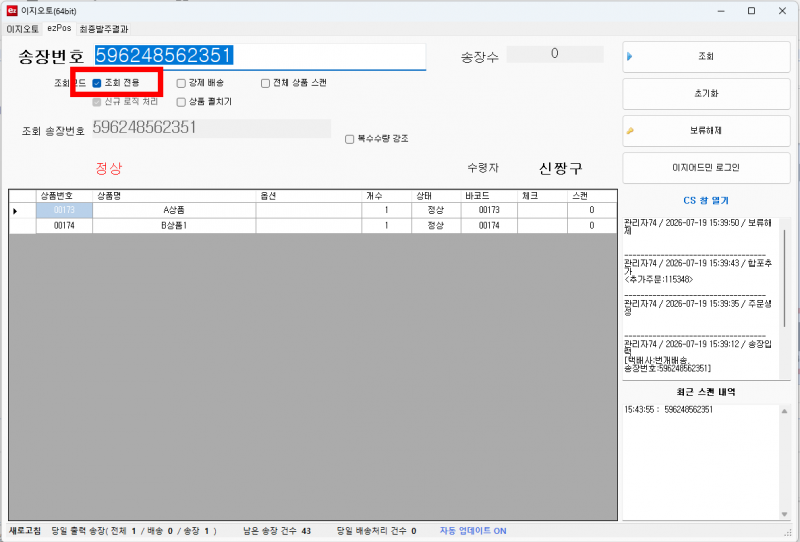Check 전체 상품 스캔 option

(265, 83)
